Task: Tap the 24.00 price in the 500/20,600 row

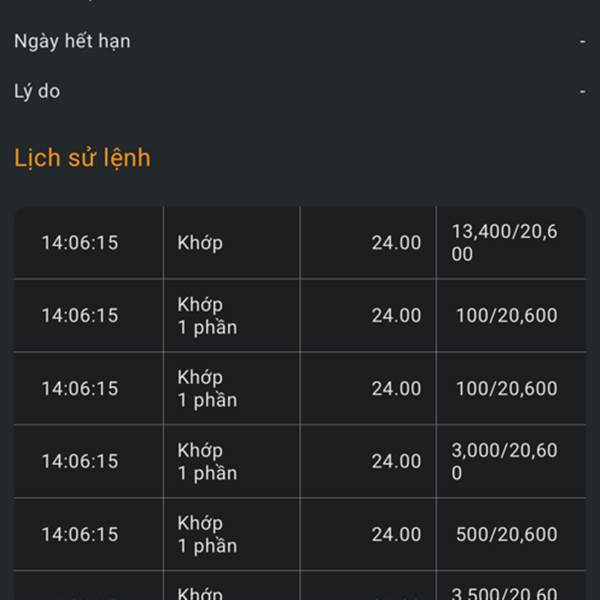Action: pyautogui.click(x=396, y=534)
